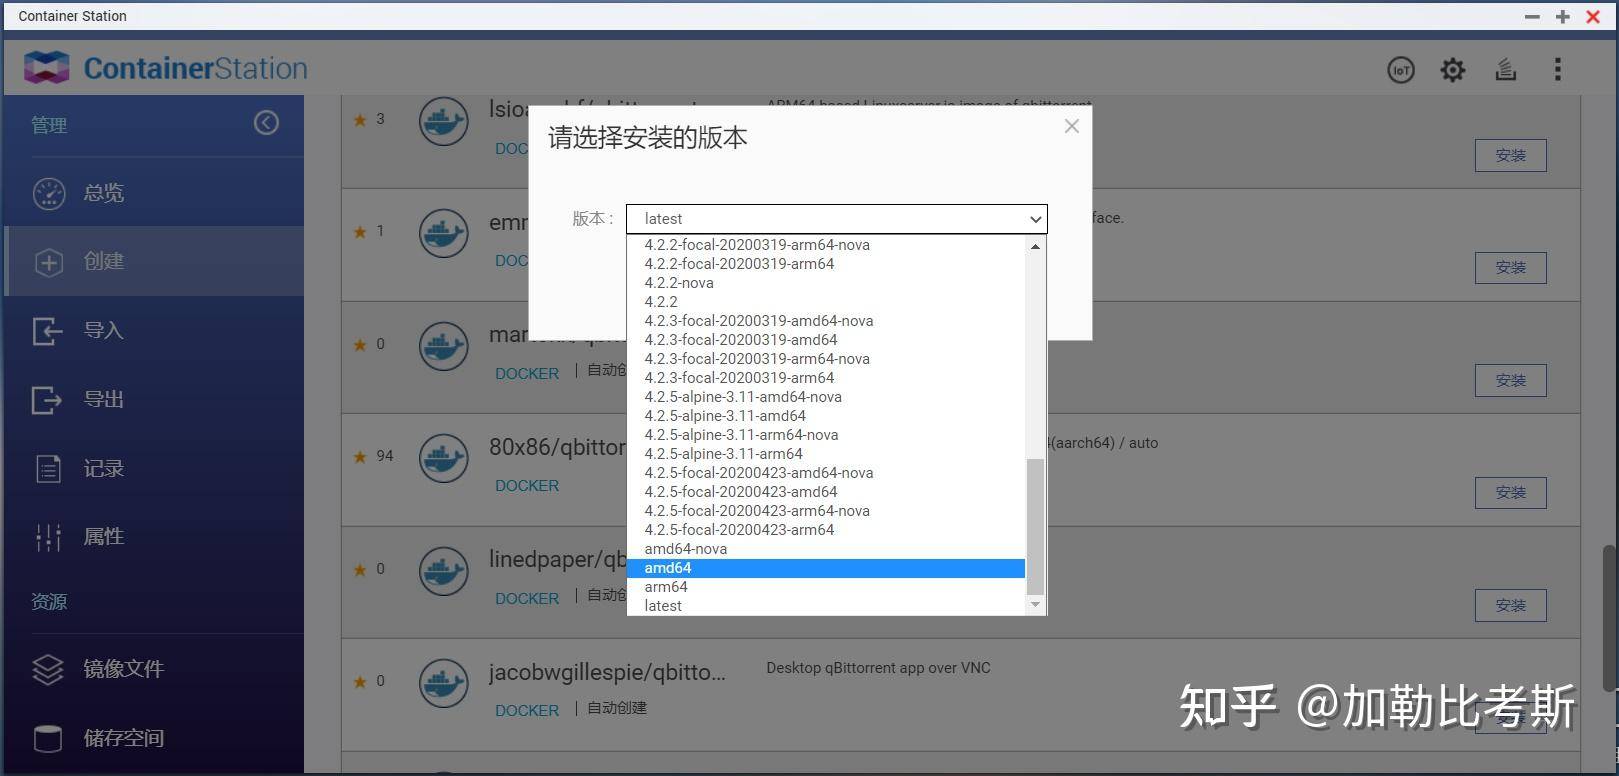Viewport: 1619px width, 776px height.
Task: Click the 94-star rating icon
Action: coord(360,457)
